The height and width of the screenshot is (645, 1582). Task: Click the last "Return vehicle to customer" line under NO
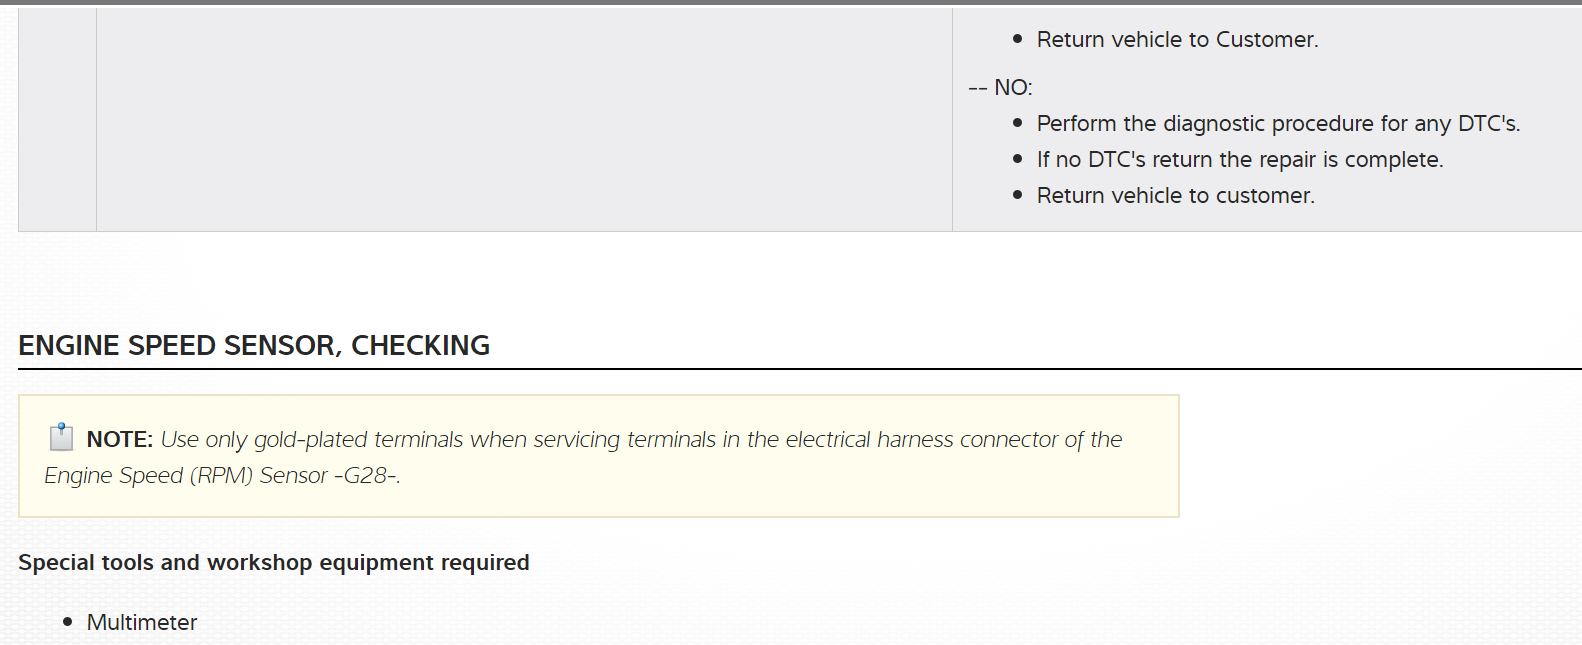point(1175,196)
